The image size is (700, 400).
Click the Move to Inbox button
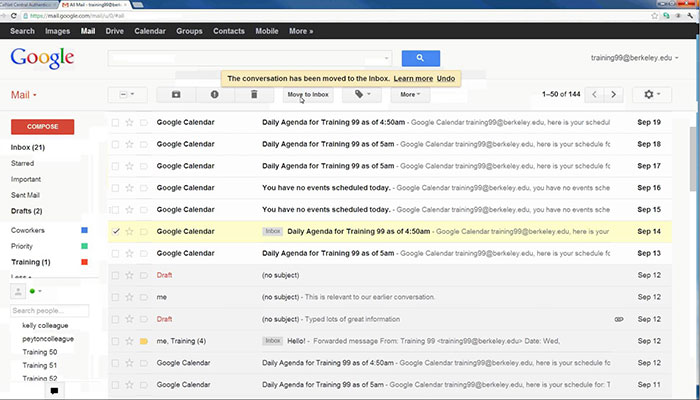(308, 95)
